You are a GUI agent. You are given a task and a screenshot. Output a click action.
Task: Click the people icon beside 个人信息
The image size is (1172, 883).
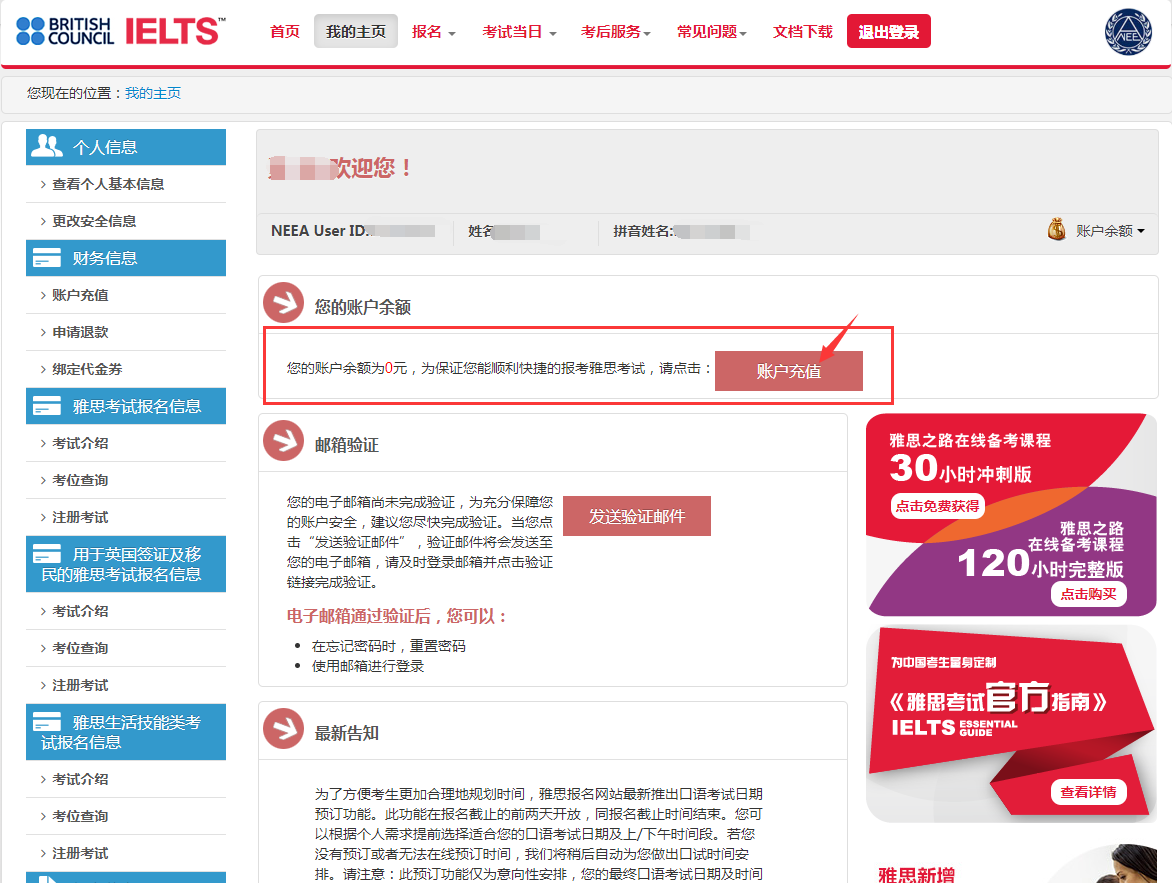[x=46, y=146]
